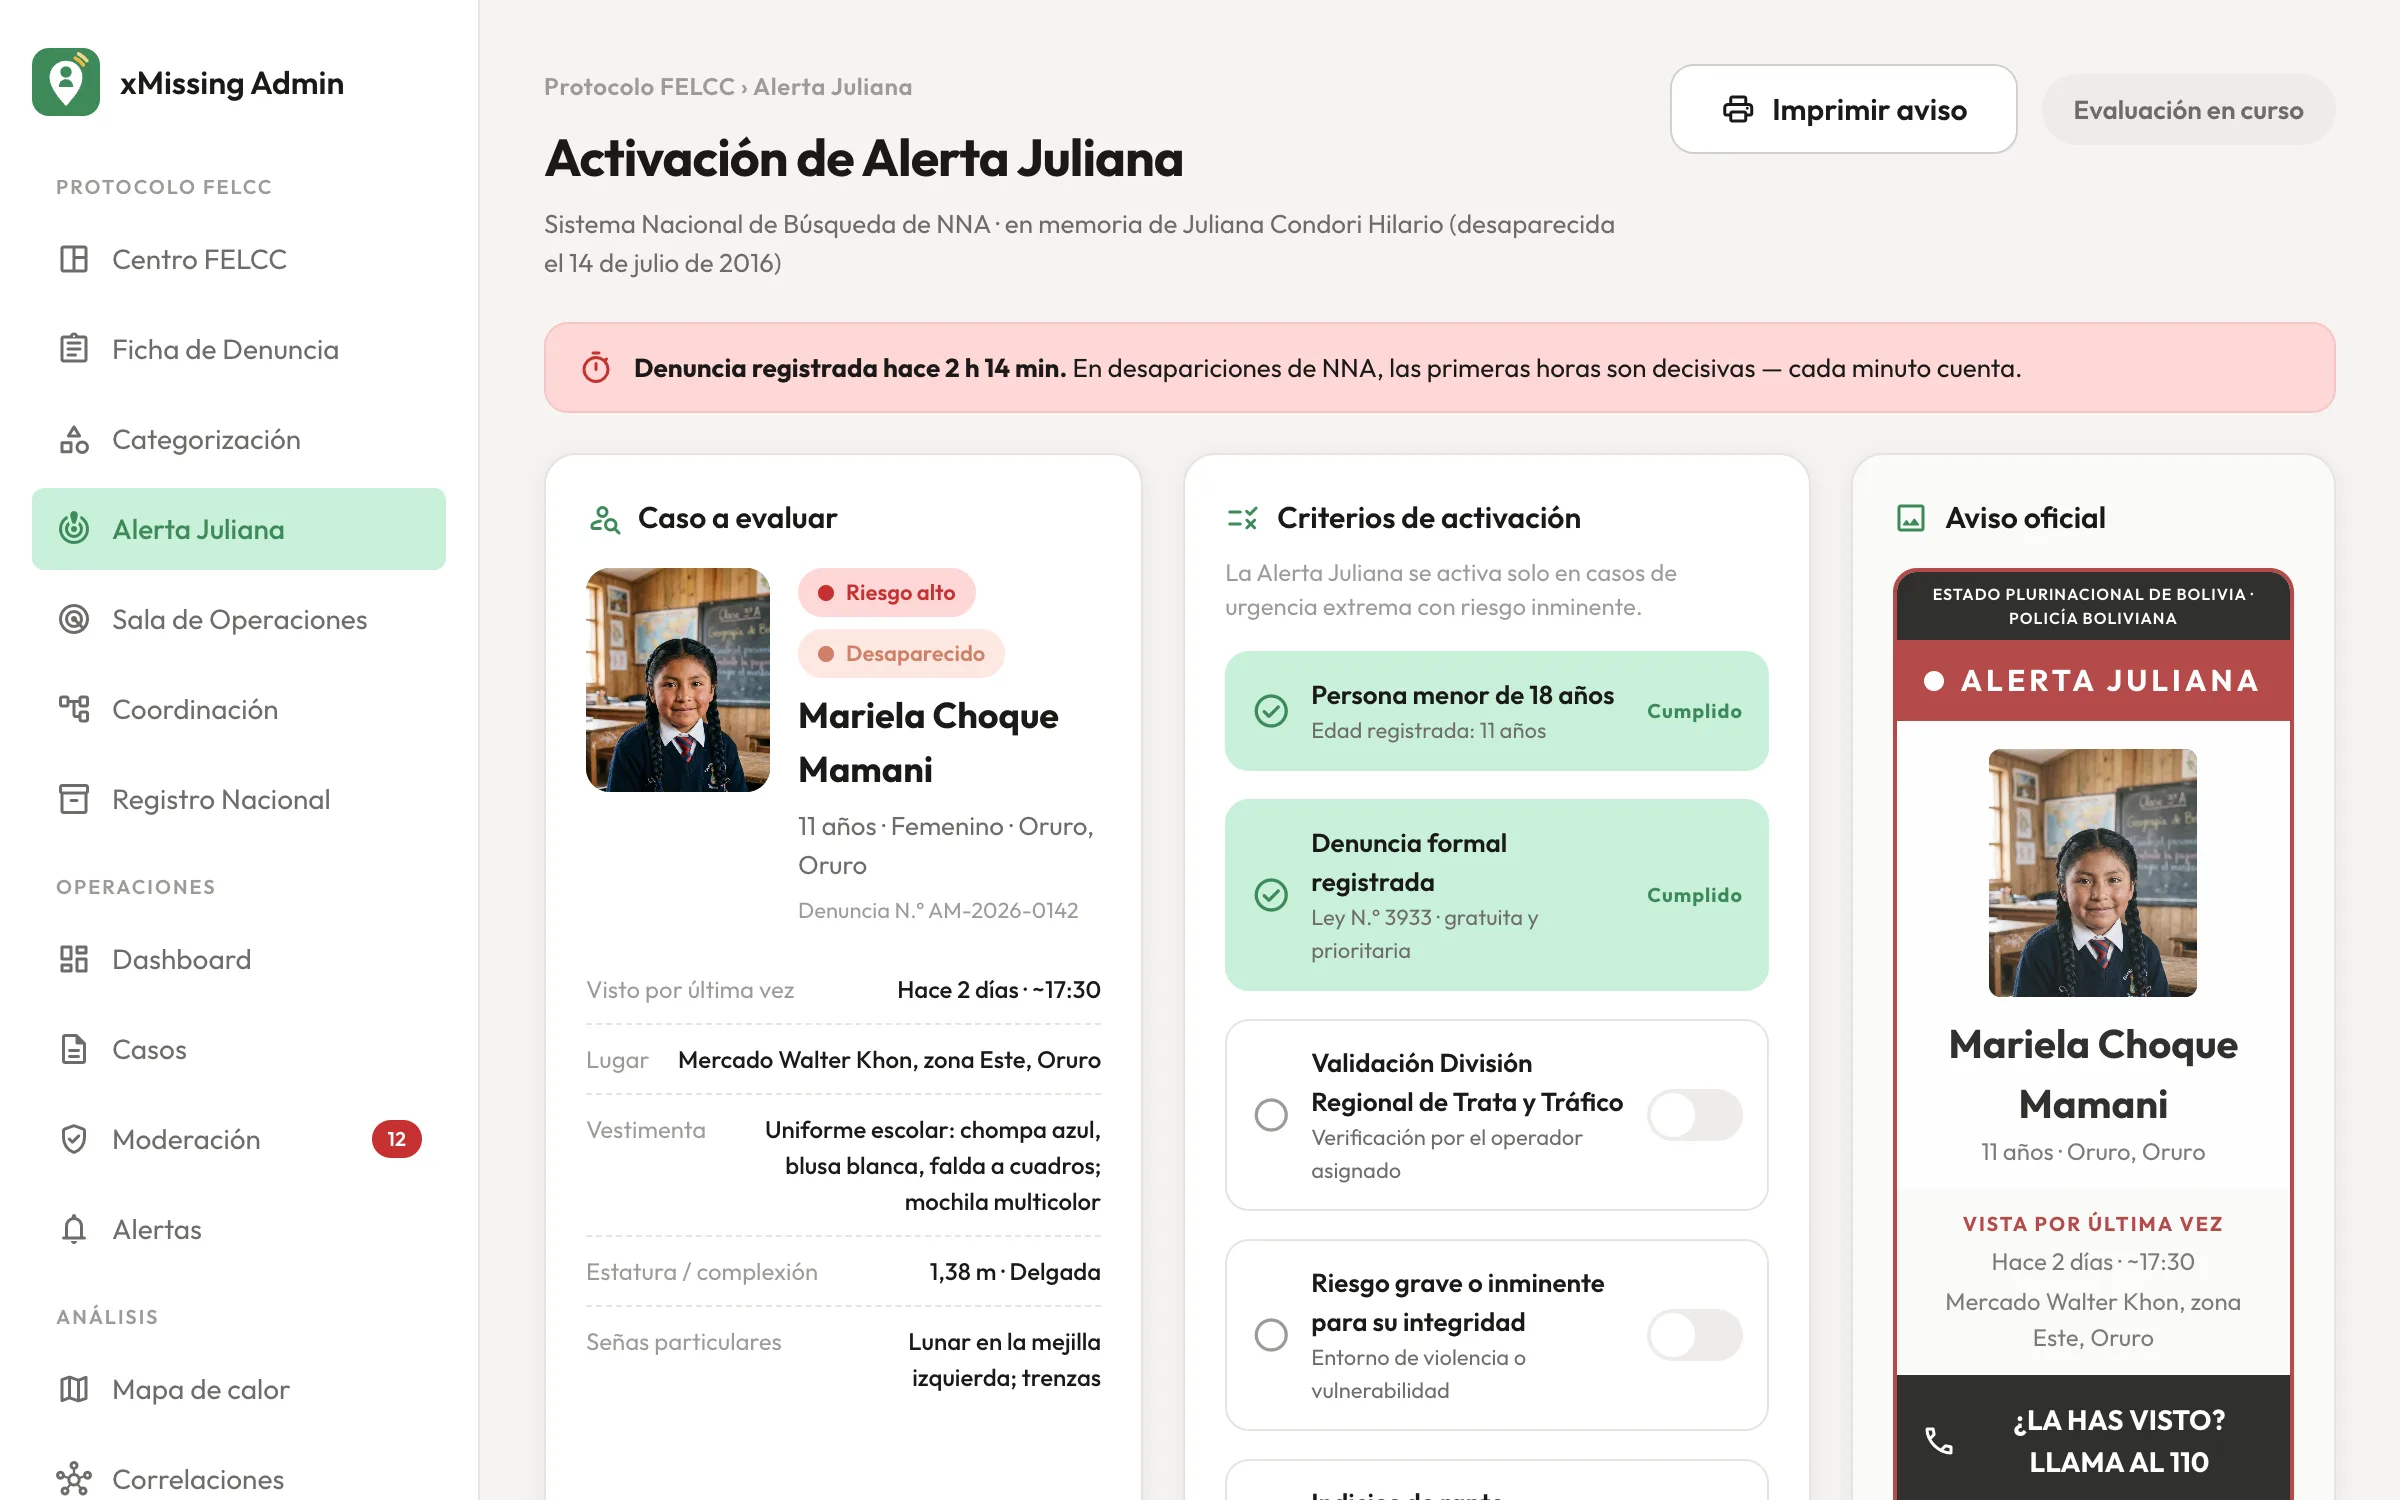Click the Sala de Operaciones target icon
The width and height of the screenshot is (2400, 1500).
coord(74,619)
